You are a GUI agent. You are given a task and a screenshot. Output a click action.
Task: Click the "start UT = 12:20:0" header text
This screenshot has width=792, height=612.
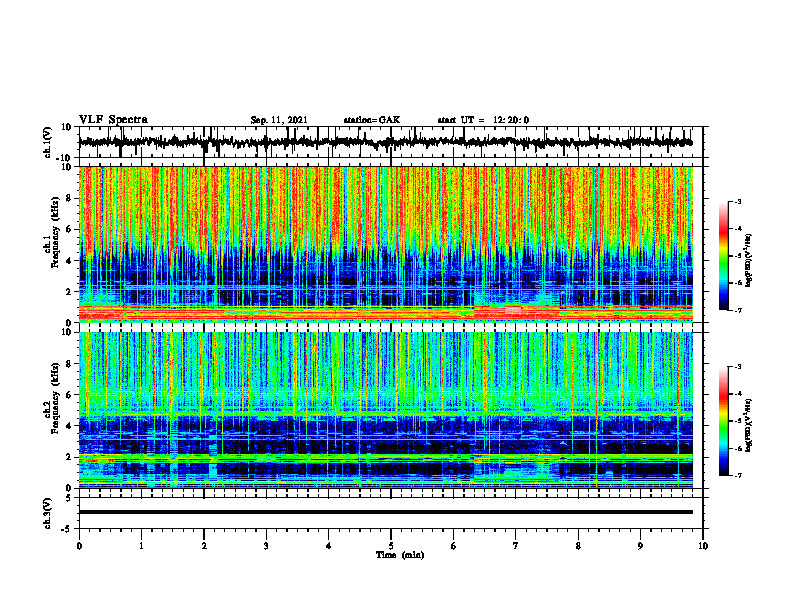(483, 120)
